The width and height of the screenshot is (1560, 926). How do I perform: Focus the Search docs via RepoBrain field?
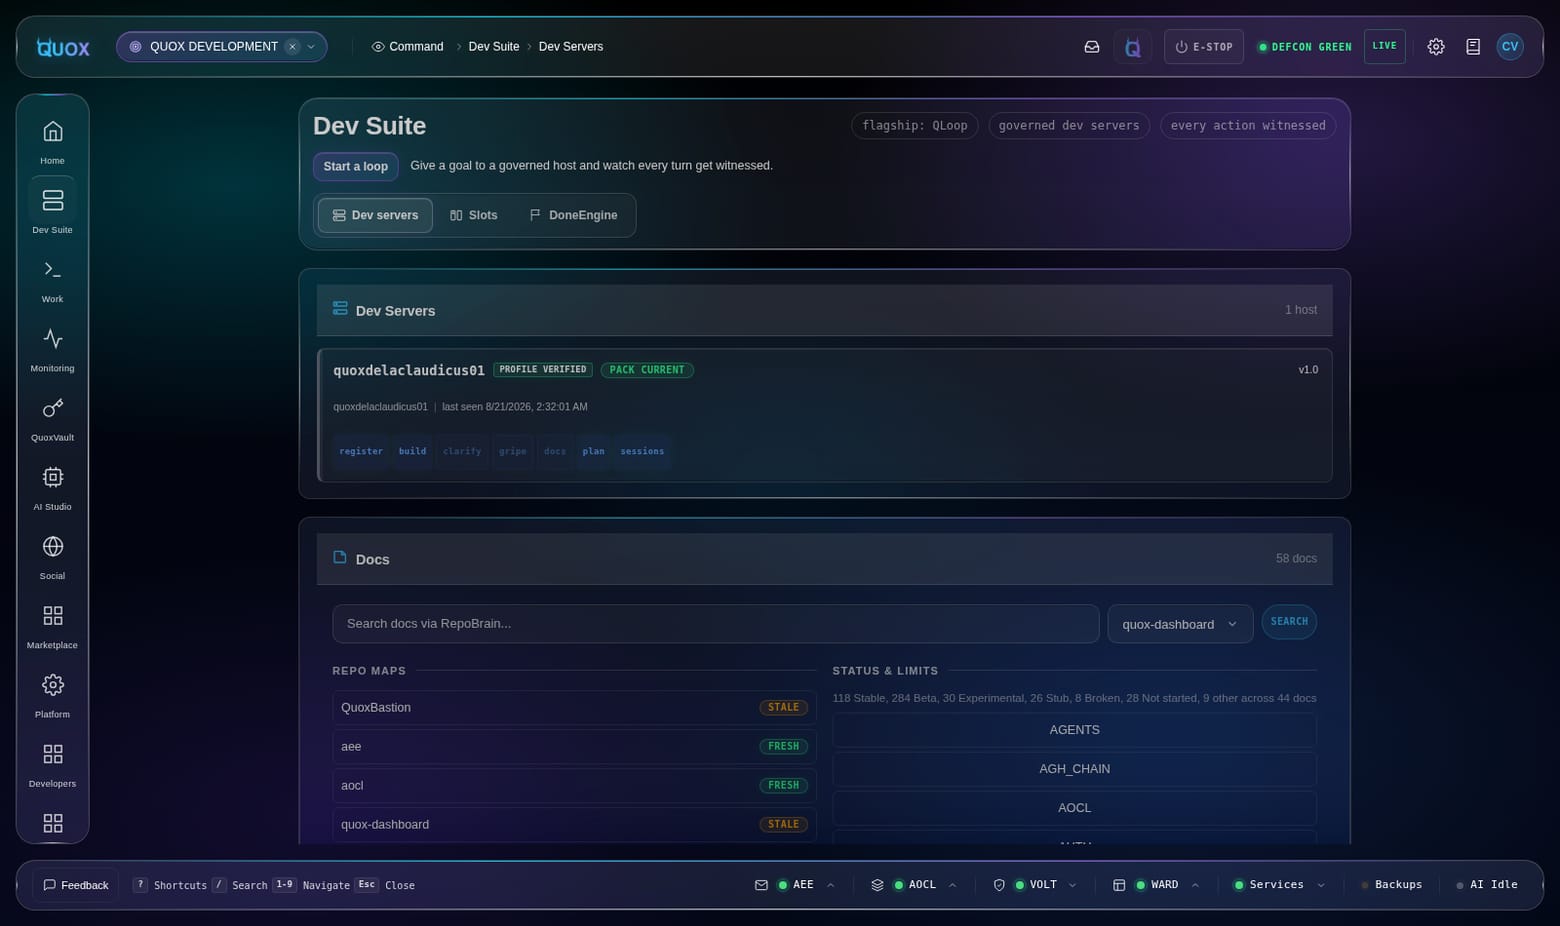click(x=716, y=624)
